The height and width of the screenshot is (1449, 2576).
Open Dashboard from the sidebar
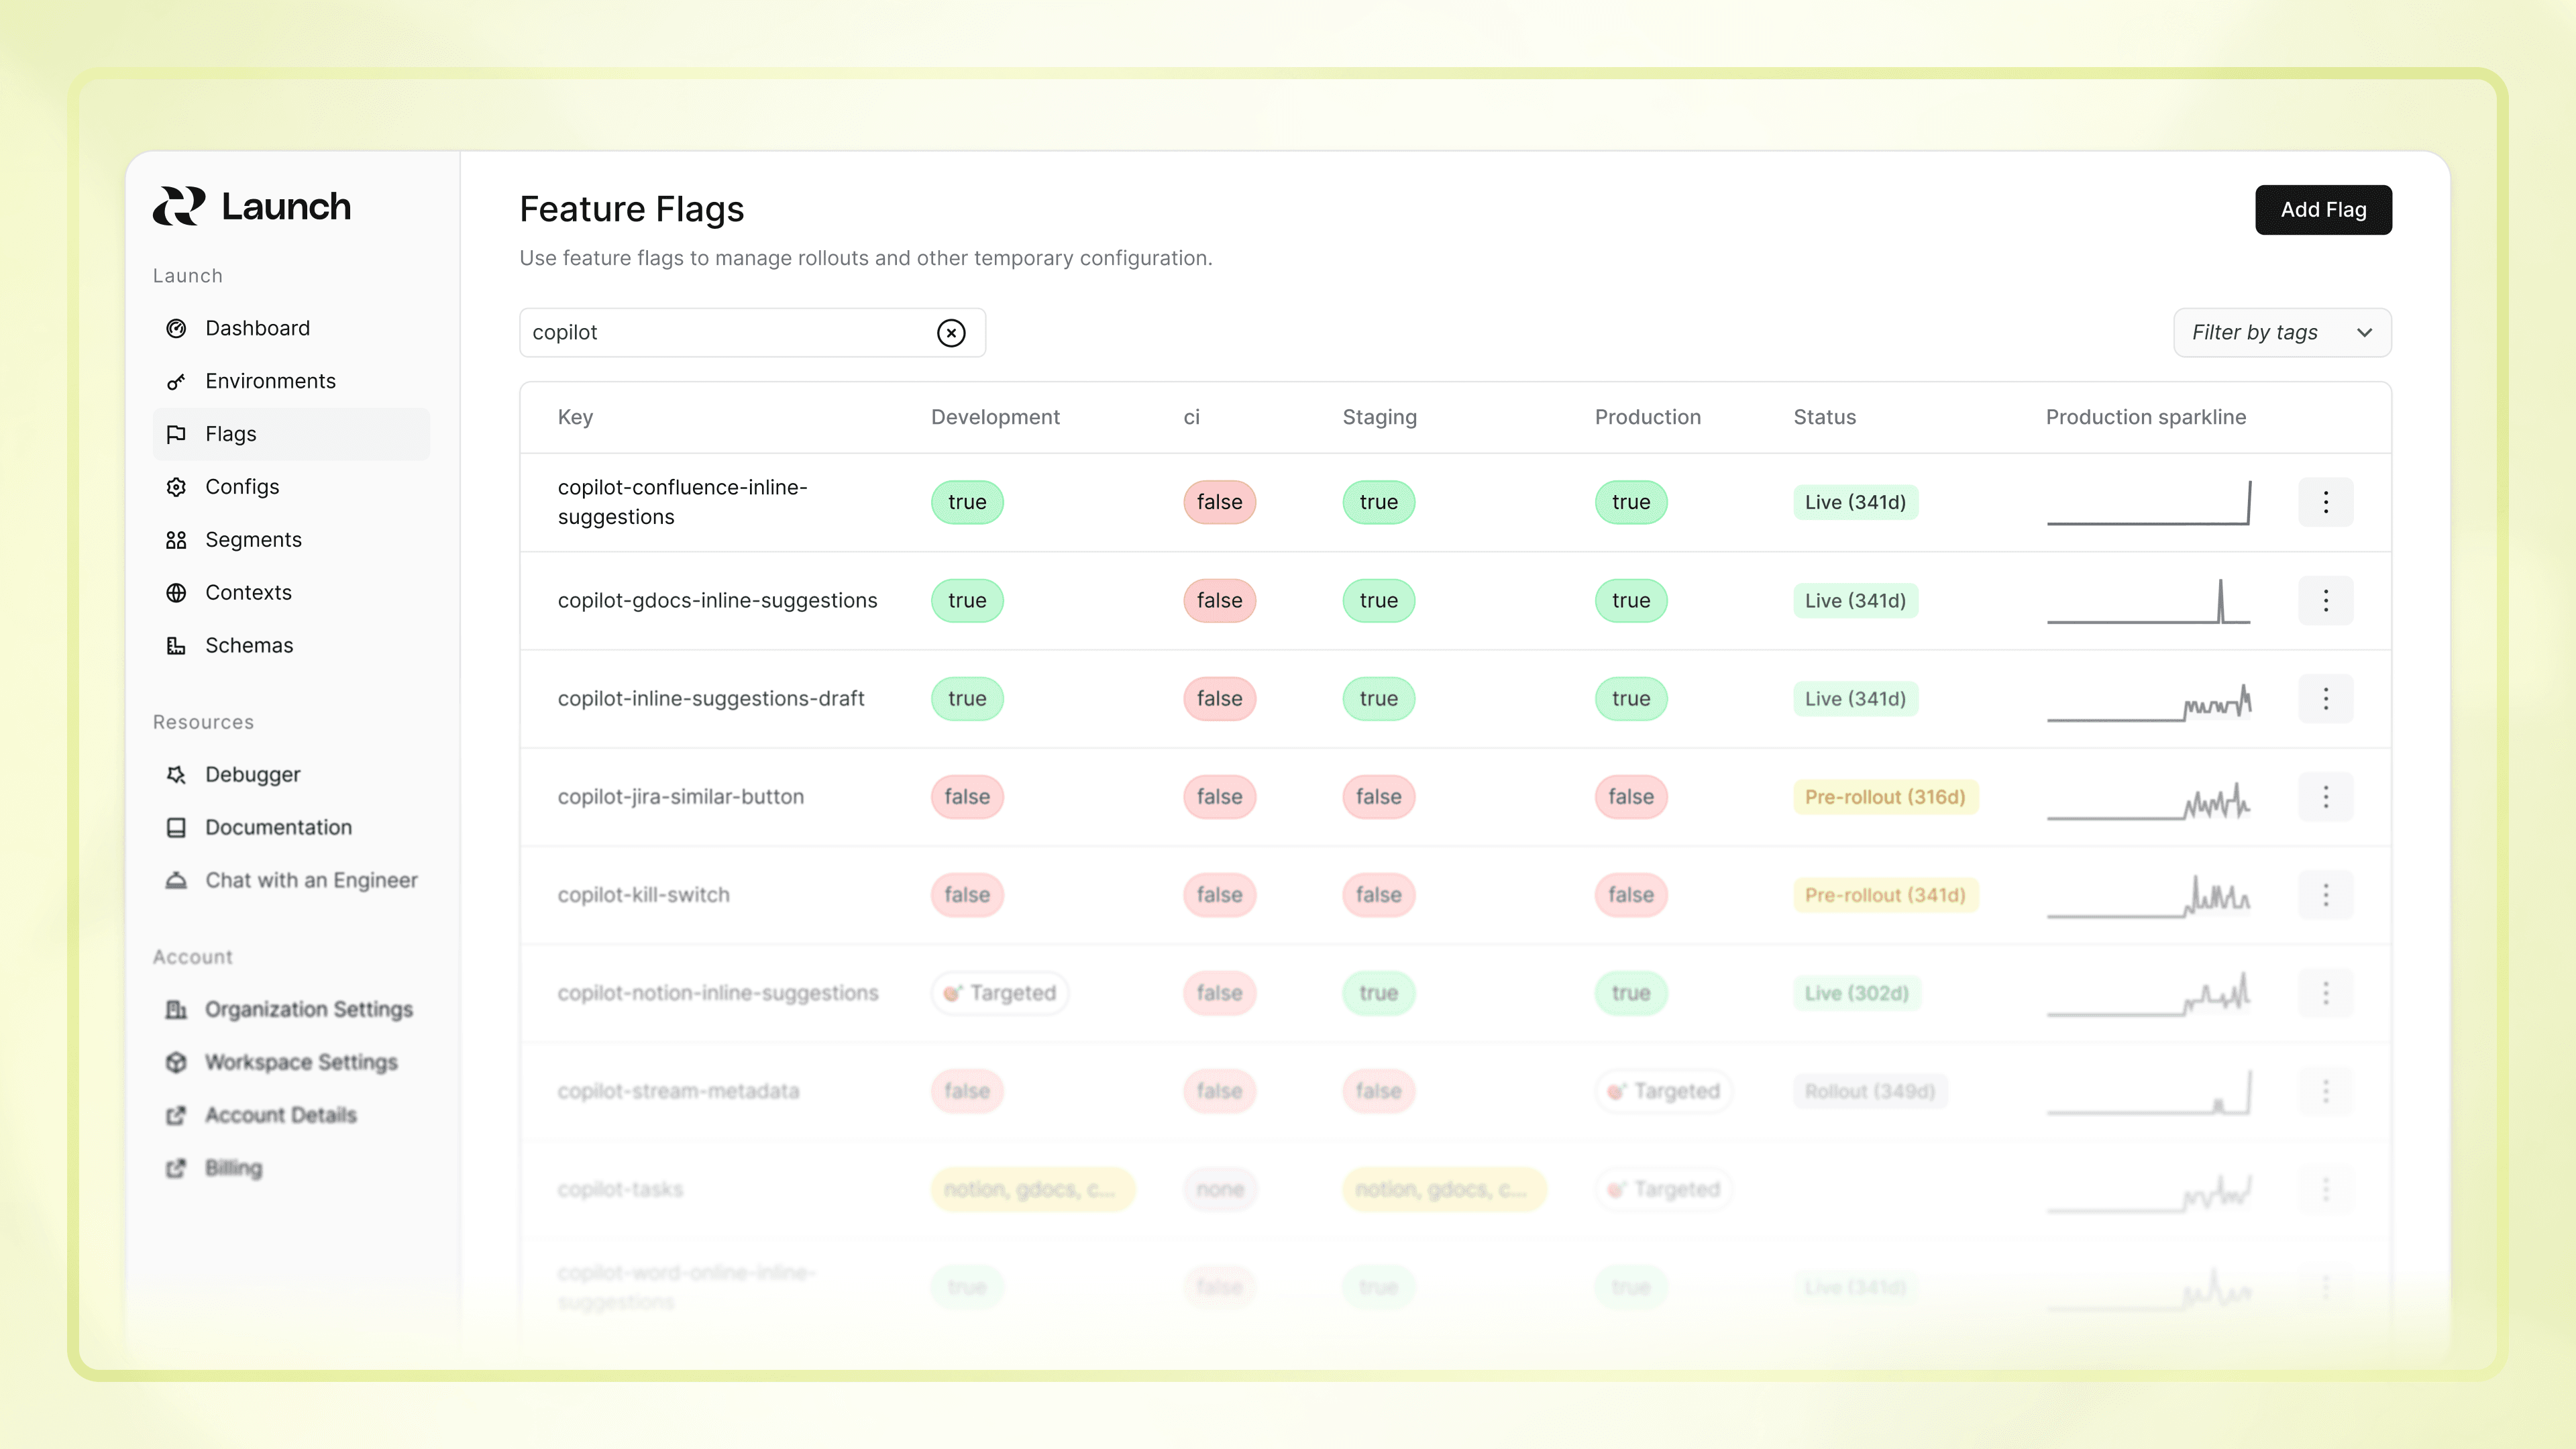(x=257, y=328)
